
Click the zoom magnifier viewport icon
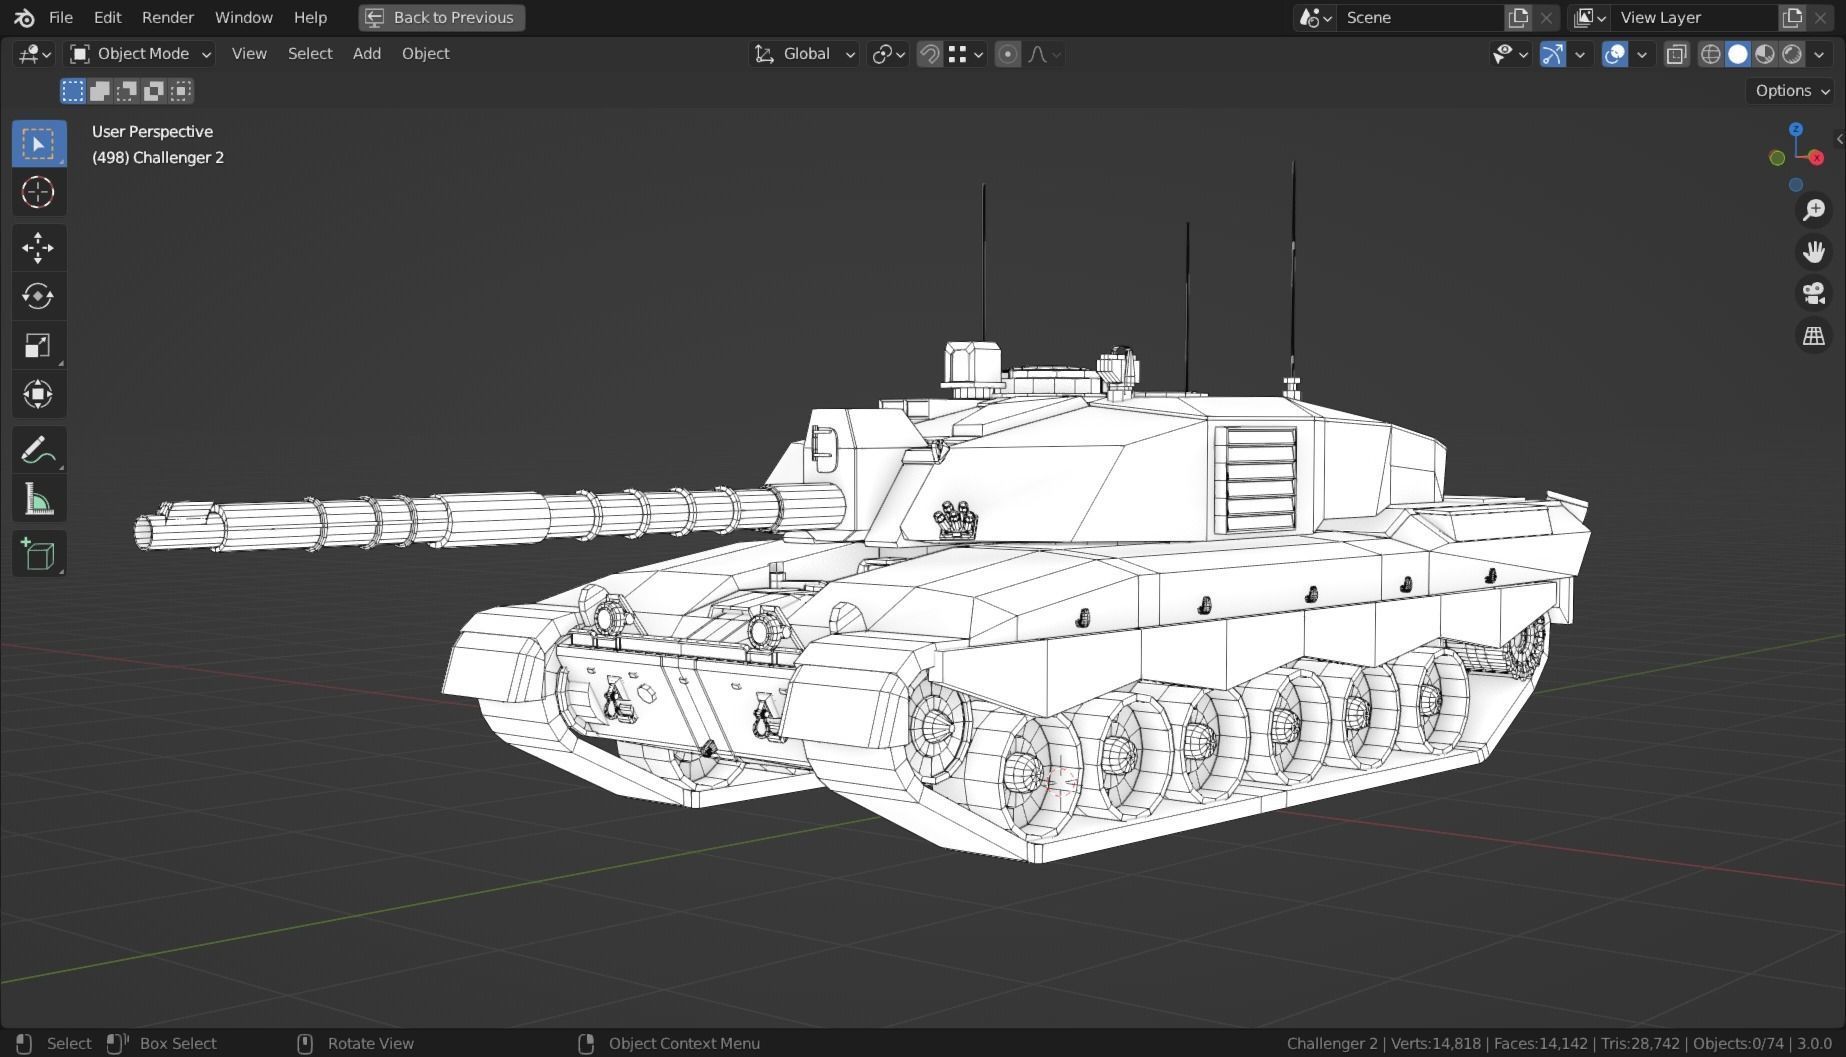point(1813,209)
